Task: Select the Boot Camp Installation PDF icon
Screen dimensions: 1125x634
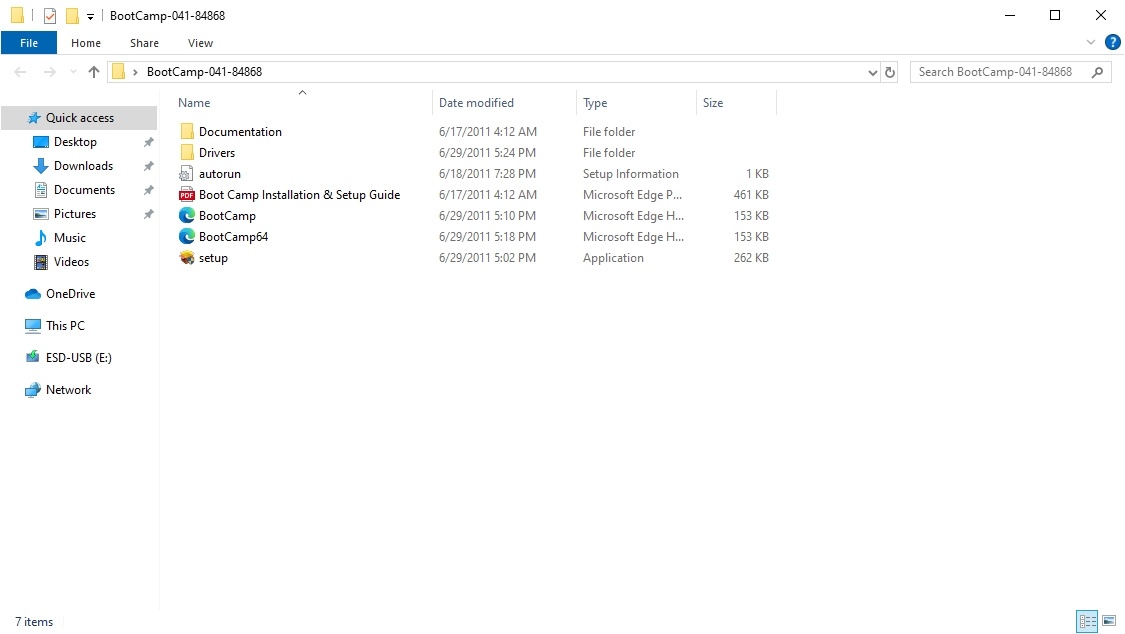Action: pos(187,194)
